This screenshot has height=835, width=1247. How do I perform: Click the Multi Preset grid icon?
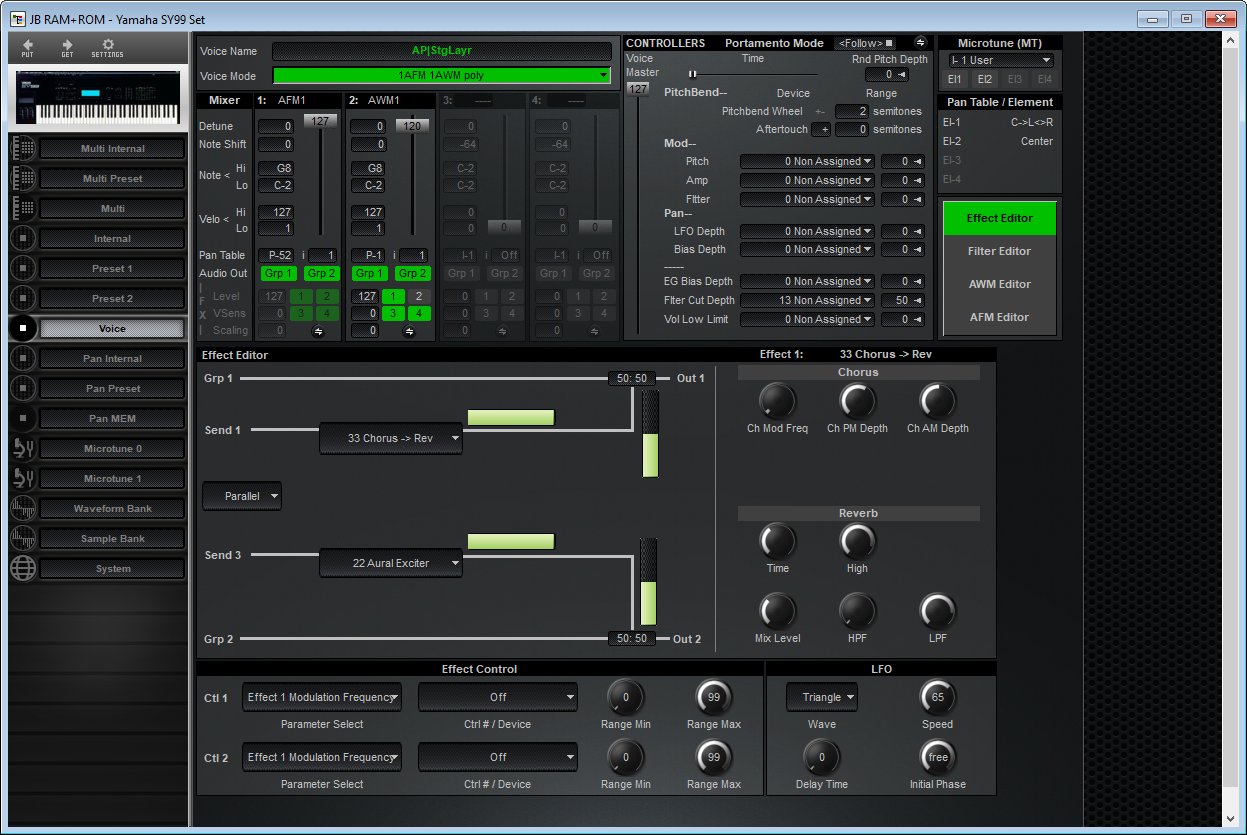22,179
